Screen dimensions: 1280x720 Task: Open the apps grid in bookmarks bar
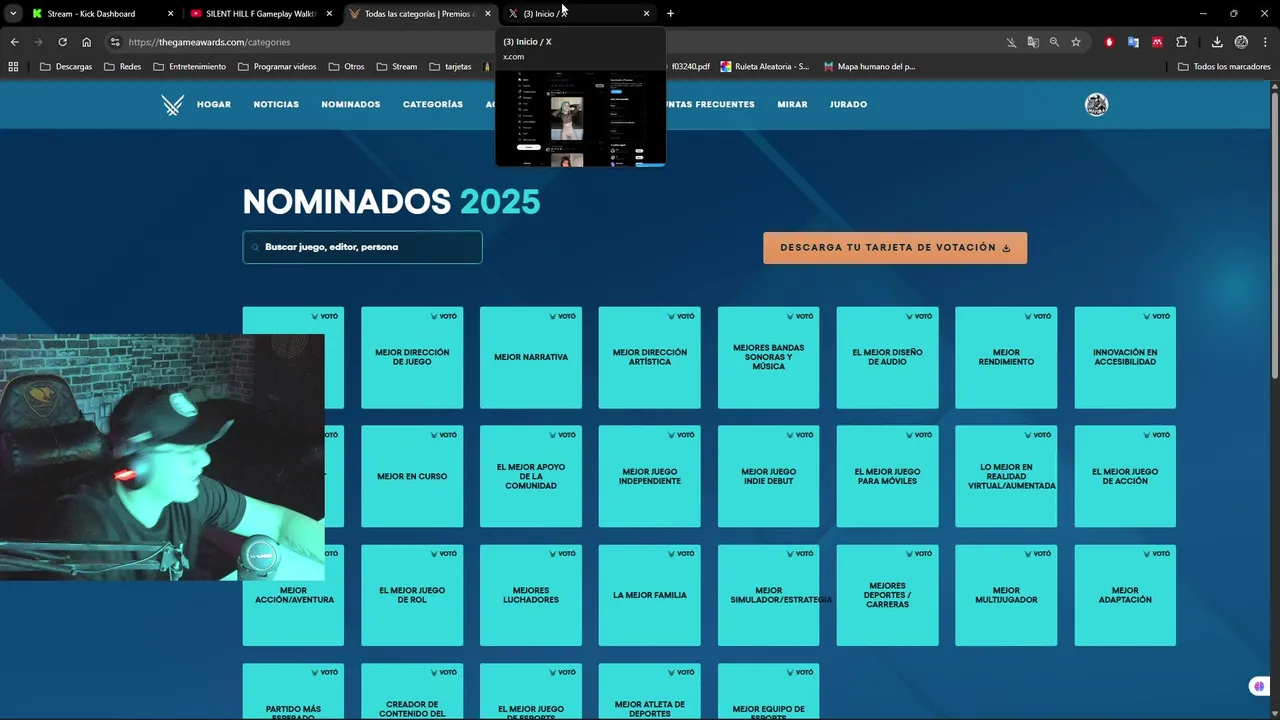[13, 67]
